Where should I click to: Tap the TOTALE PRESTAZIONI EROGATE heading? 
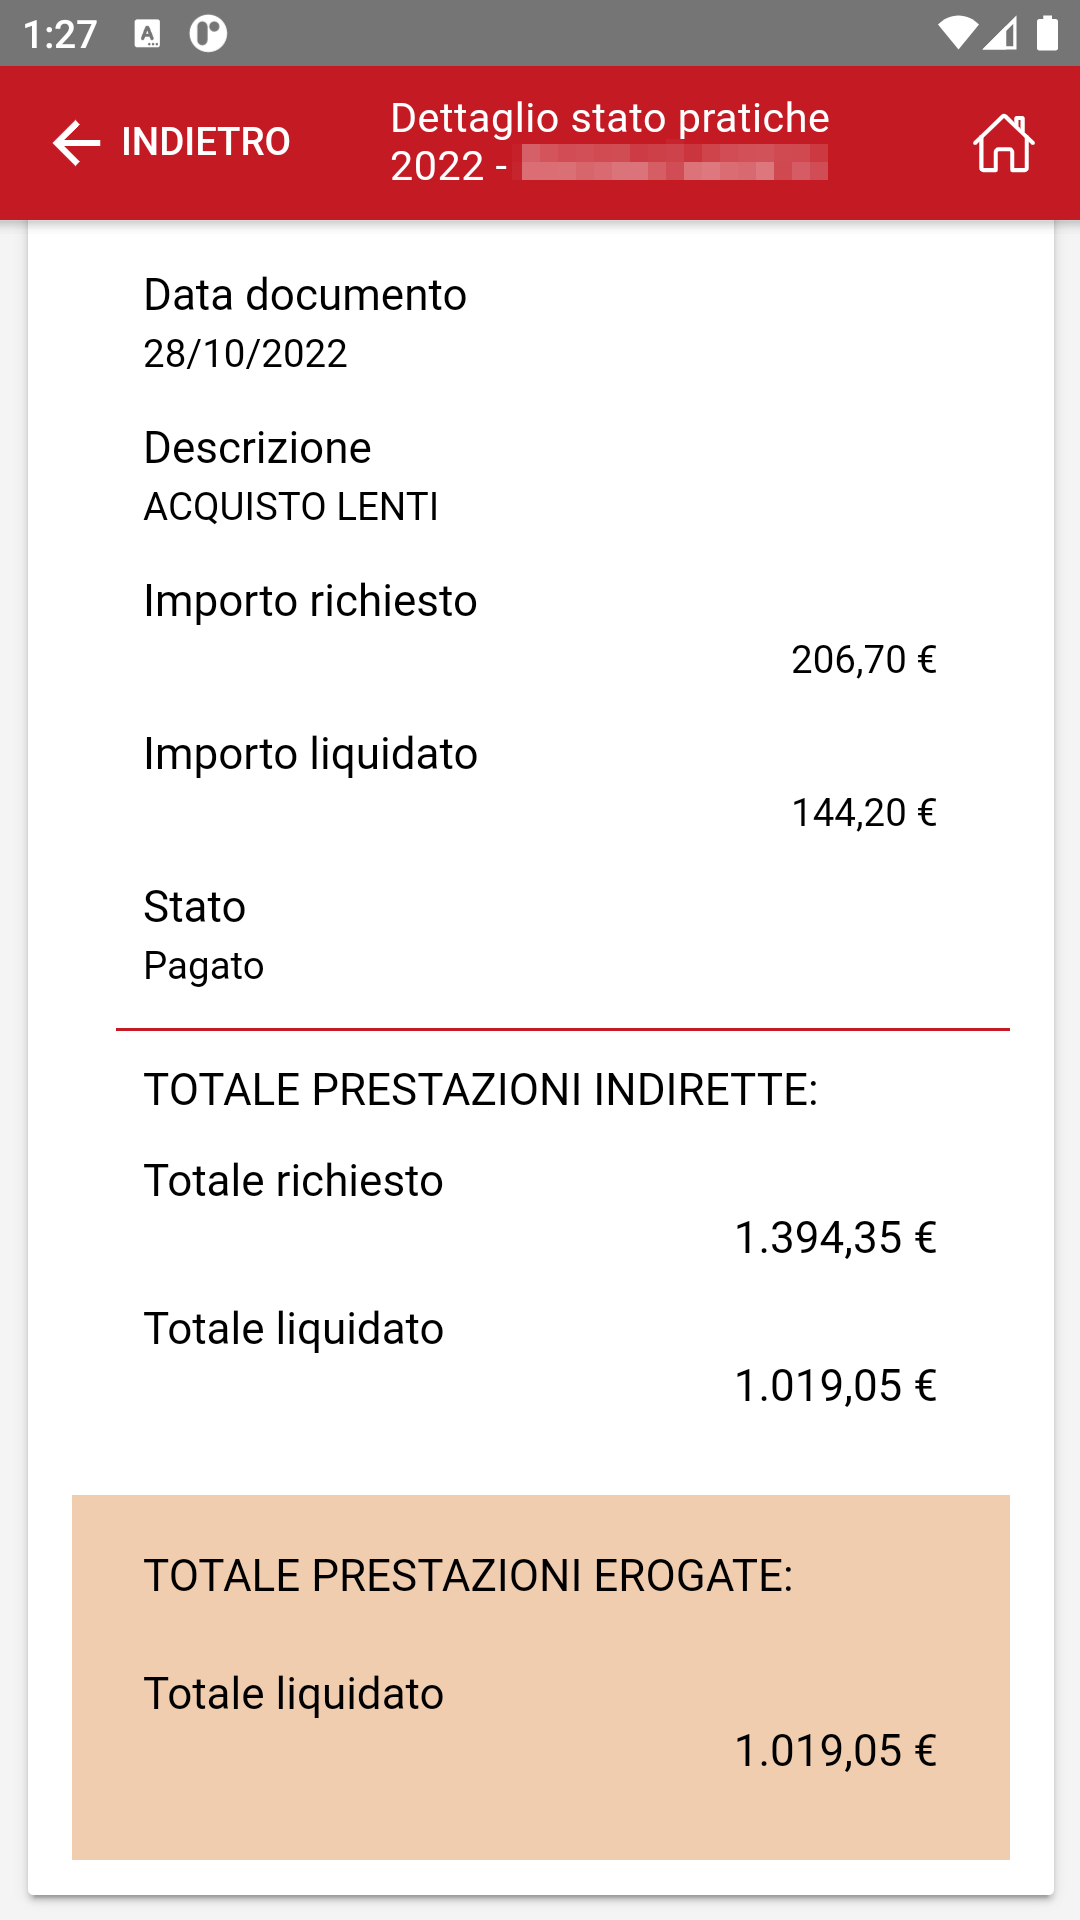pos(468,1576)
